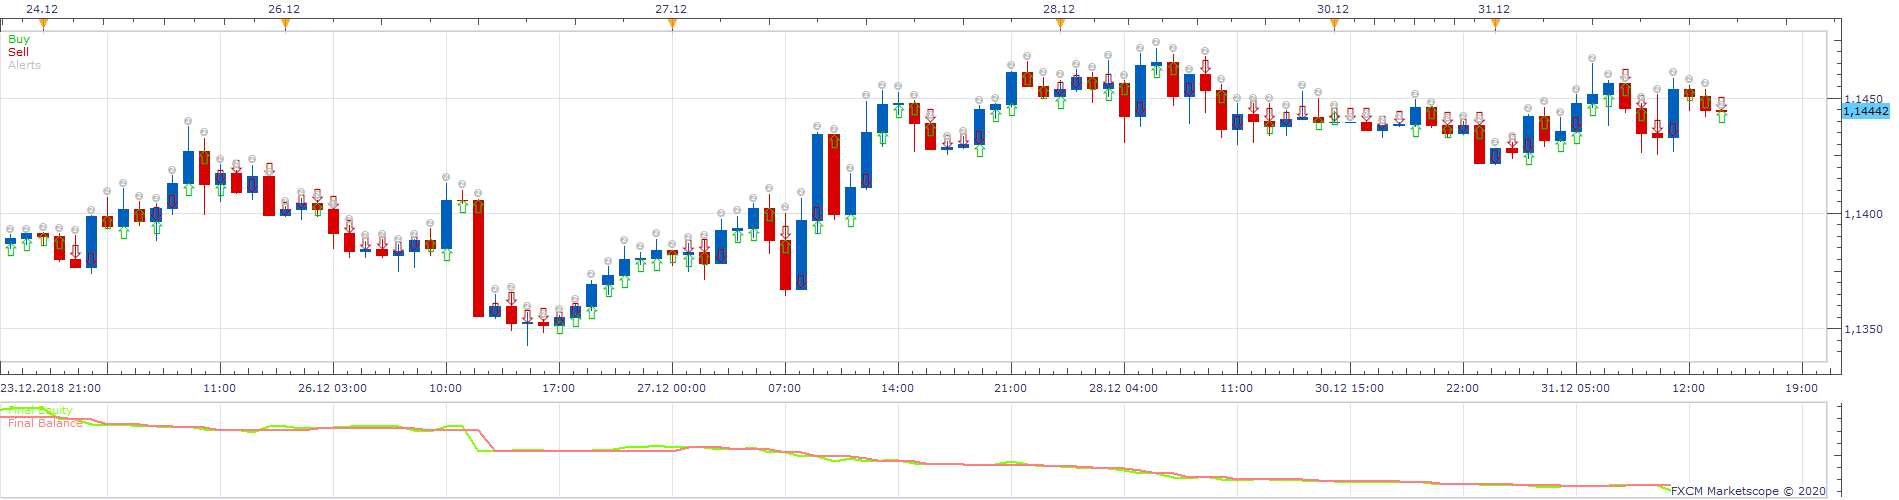Viewport: 1899px width, 500px height.
Task: Select the Sell legend label
Action: coord(18,52)
